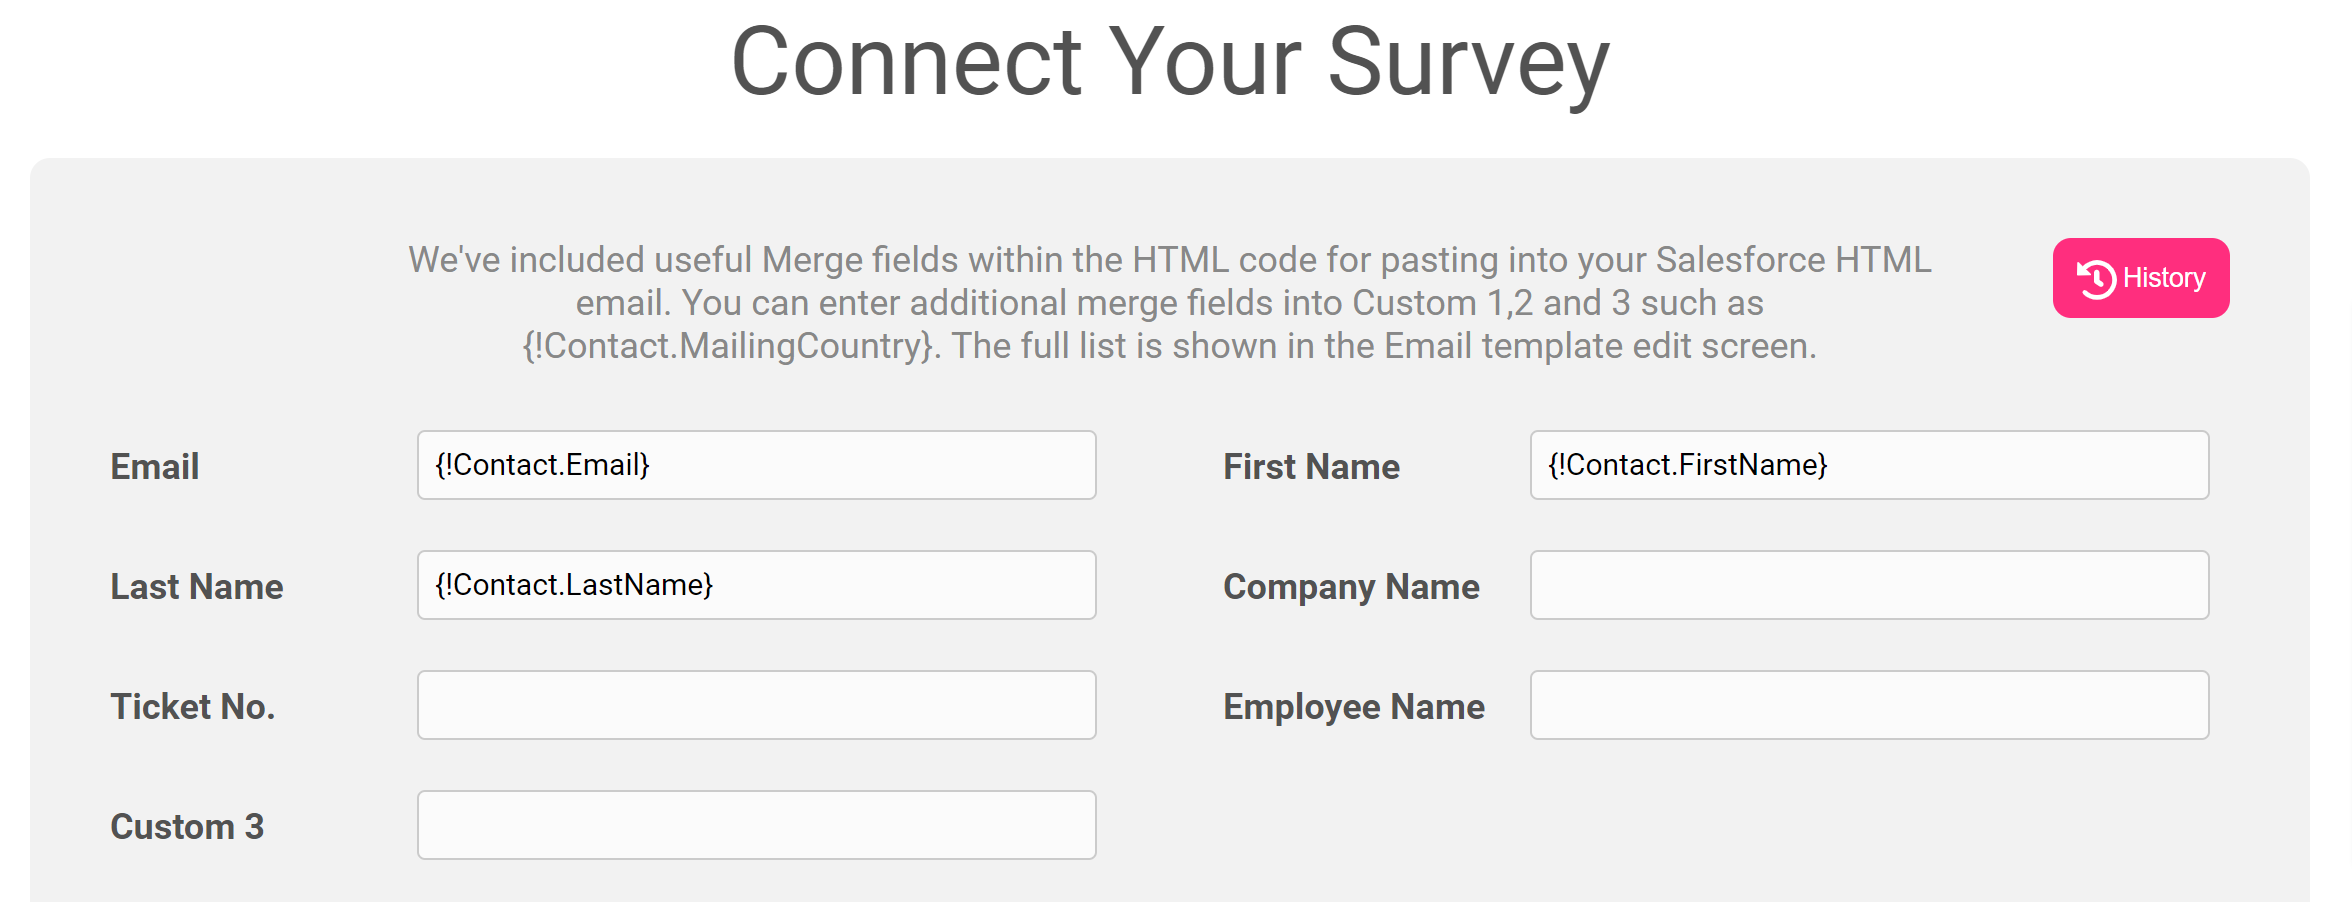
Task: Click the Custom 3 label
Action: 187,827
